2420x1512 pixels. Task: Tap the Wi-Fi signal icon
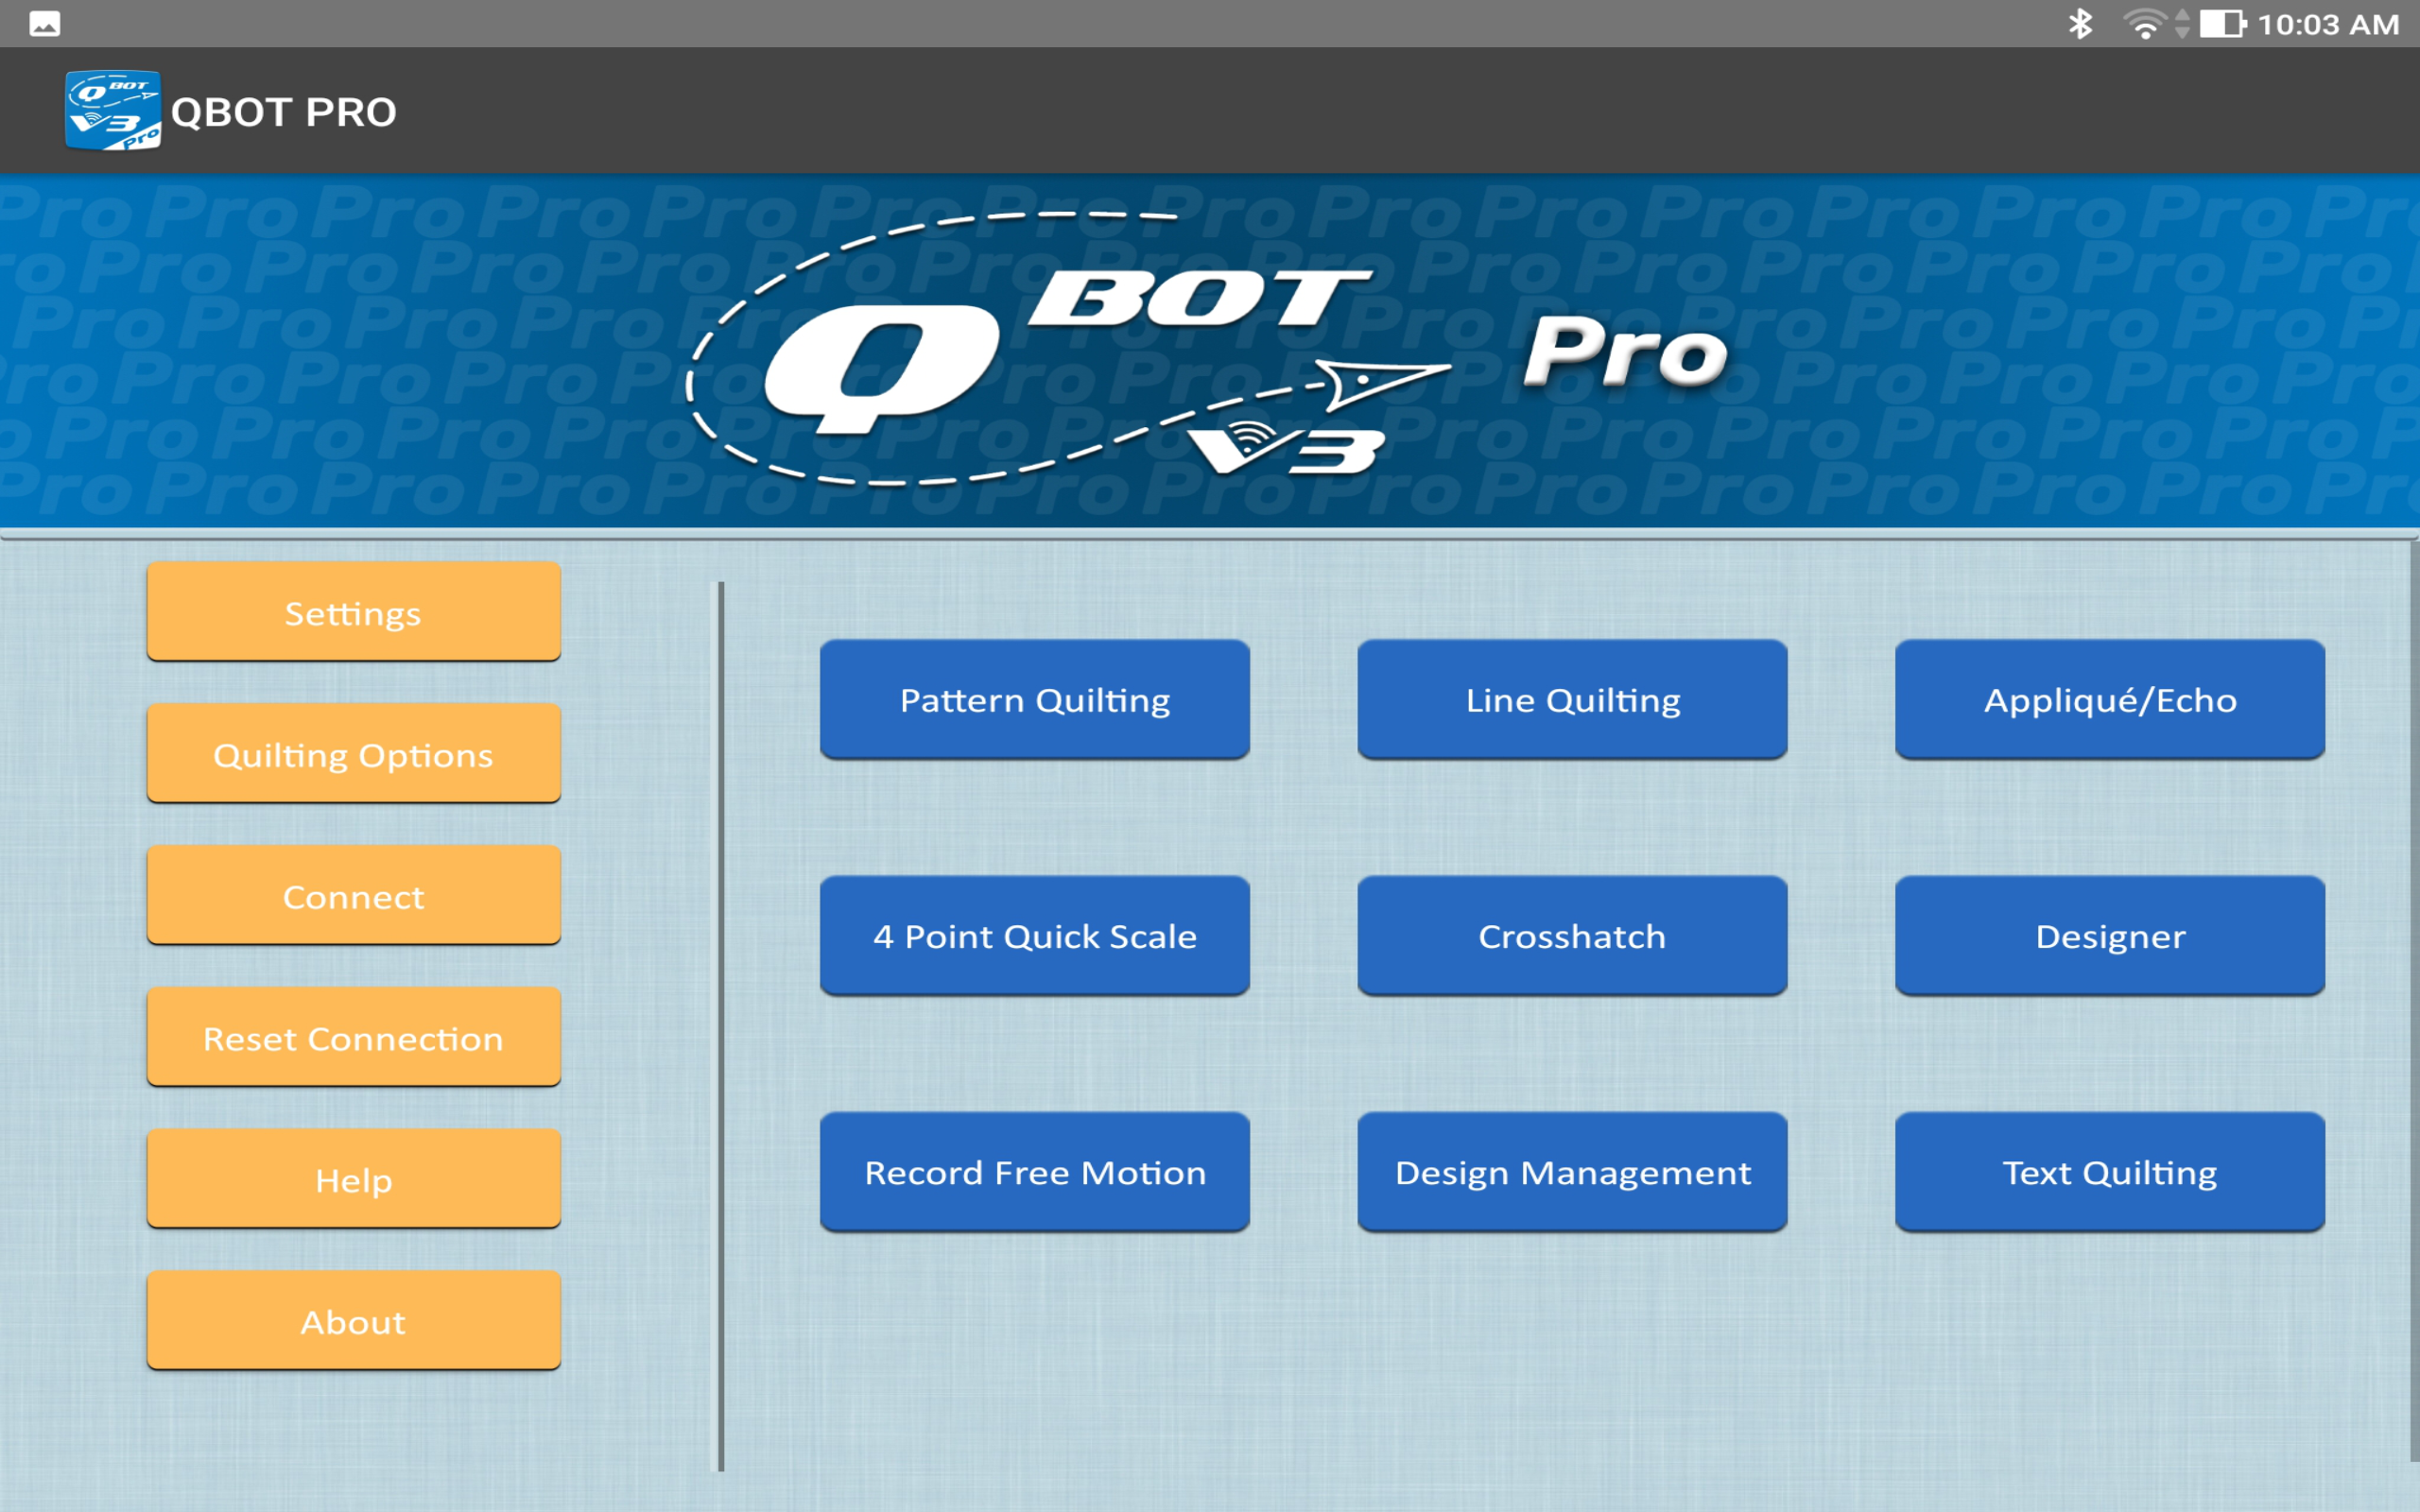point(2143,22)
